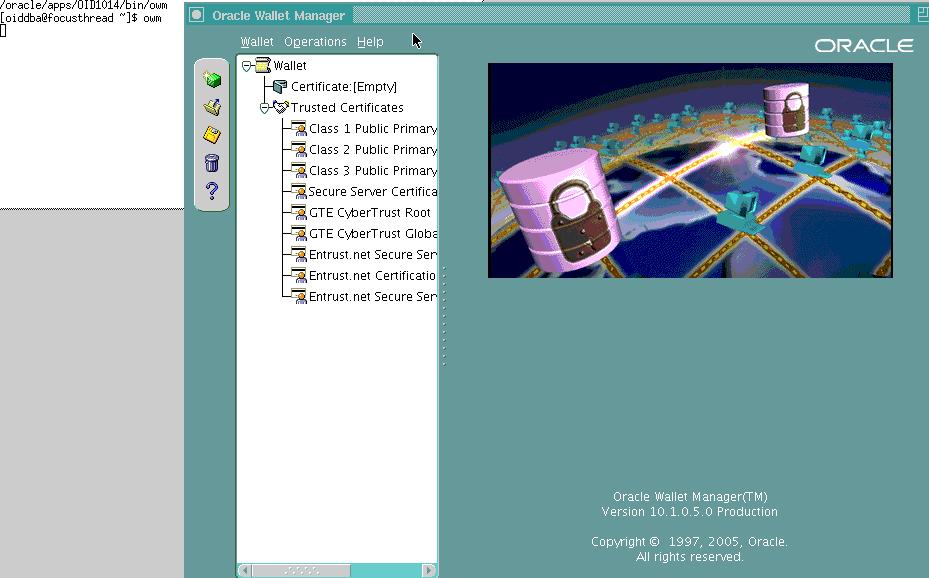Click the horizontal scrollbar thumb in tree panel
Viewport: 929px width, 578px height.
[301, 570]
